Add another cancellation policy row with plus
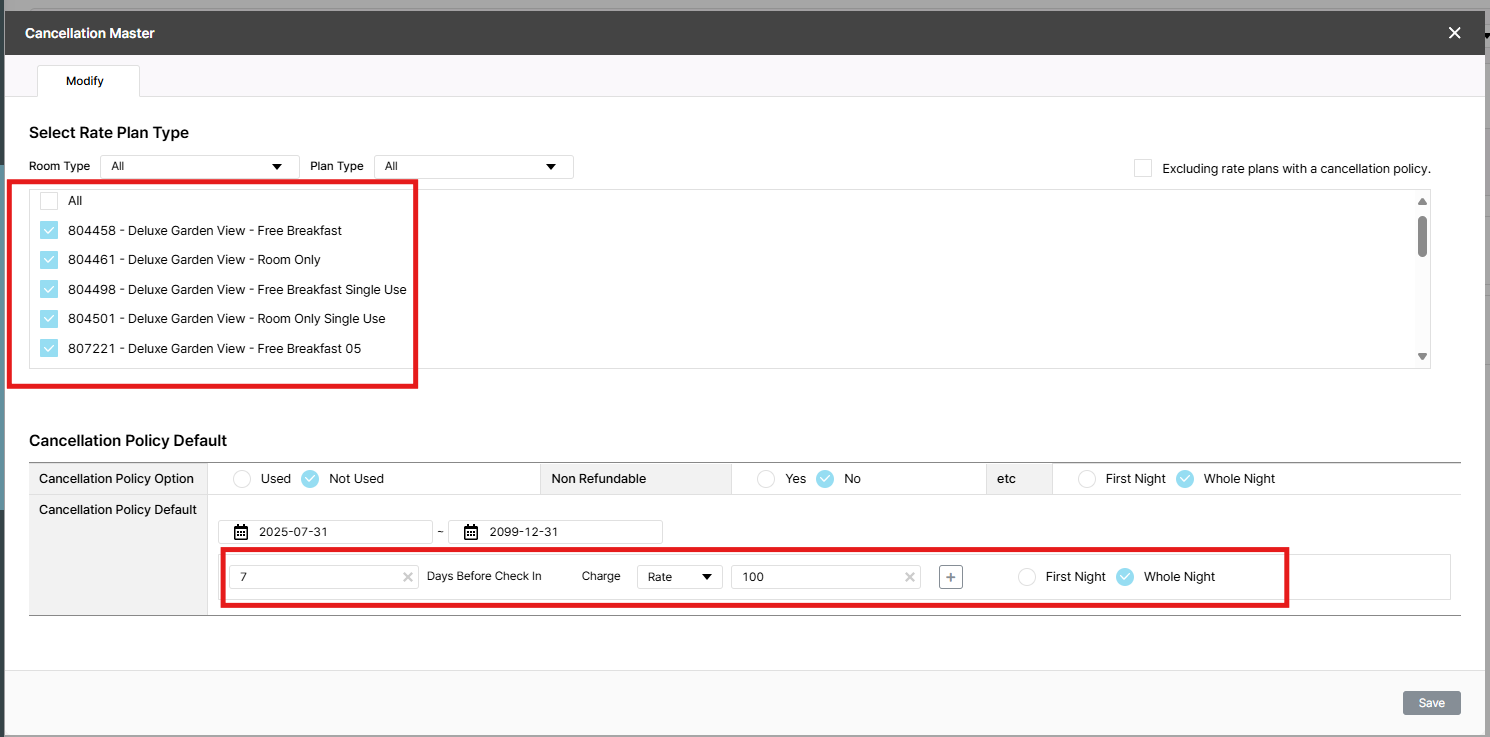This screenshot has width=1490, height=737. 951,577
